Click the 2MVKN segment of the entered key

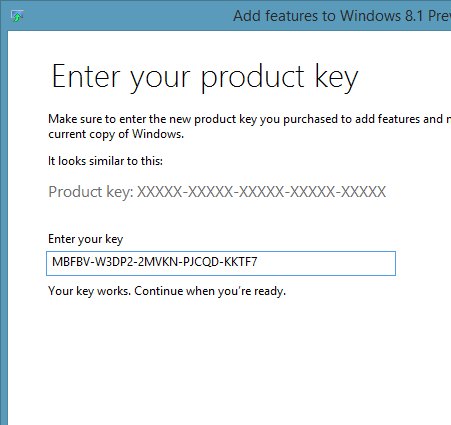pyautogui.click(x=158, y=262)
